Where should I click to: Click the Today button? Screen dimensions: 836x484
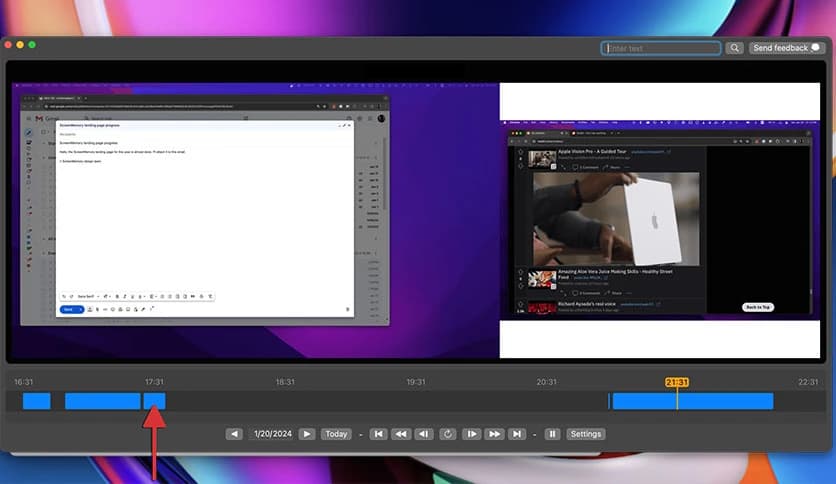[336, 434]
